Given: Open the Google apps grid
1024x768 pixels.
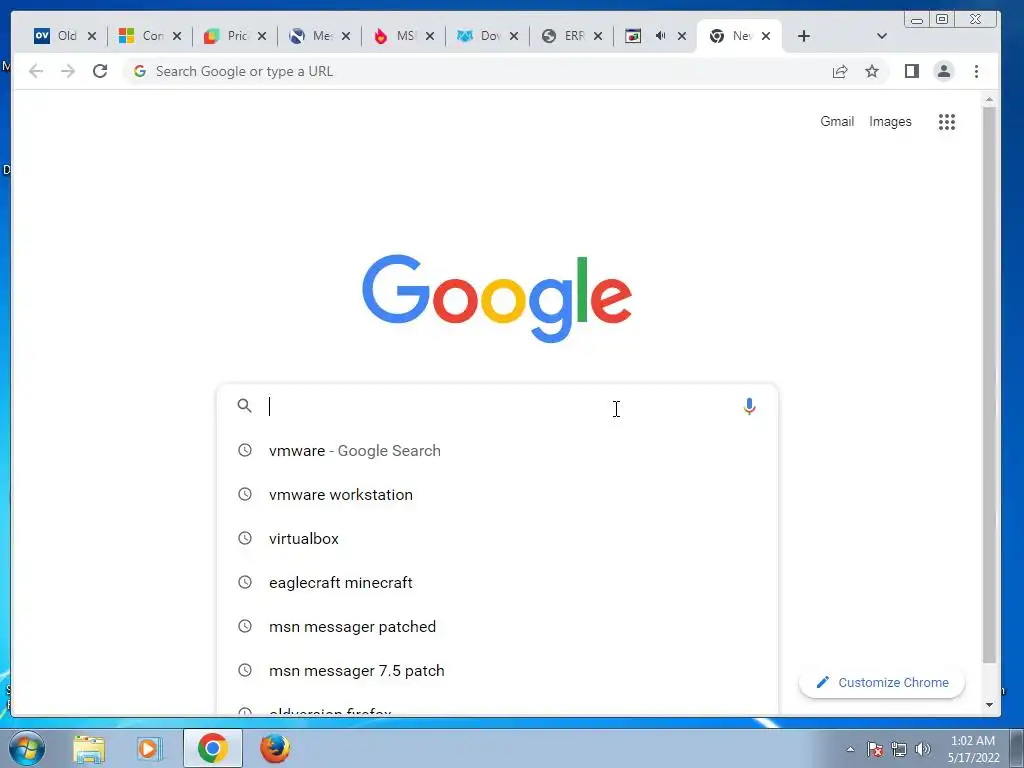Looking at the screenshot, I should pyautogui.click(x=947, y=121).
